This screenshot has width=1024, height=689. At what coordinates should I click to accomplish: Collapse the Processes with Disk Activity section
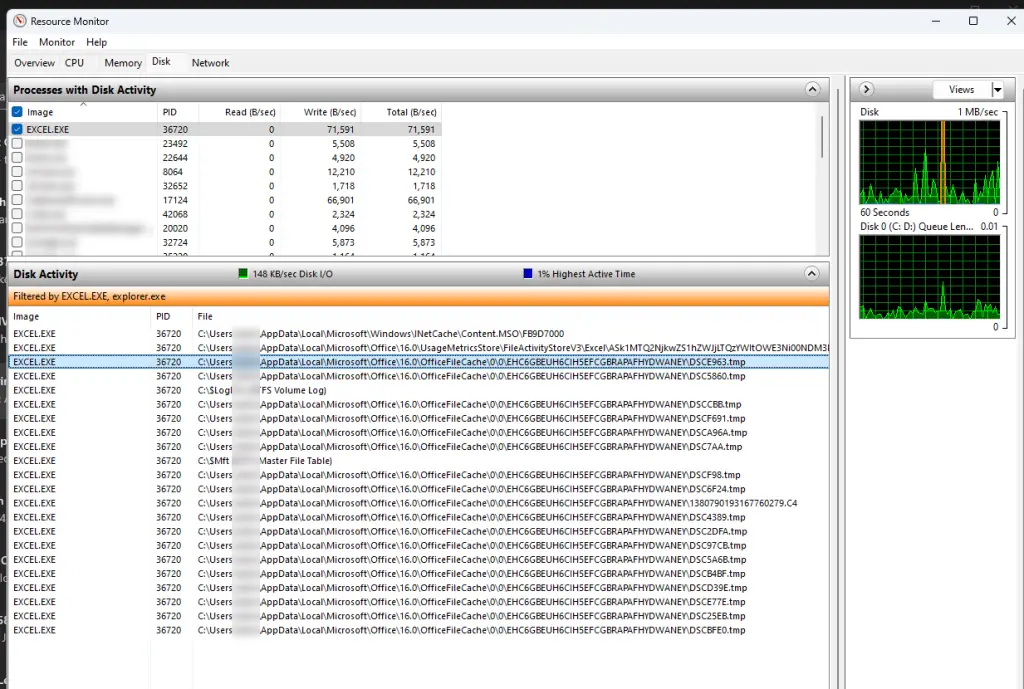(812, 89)
